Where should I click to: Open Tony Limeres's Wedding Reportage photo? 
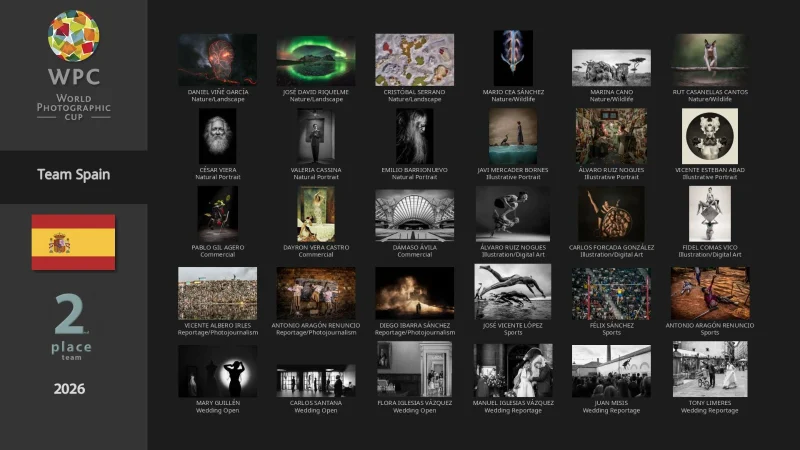point(709,371)
